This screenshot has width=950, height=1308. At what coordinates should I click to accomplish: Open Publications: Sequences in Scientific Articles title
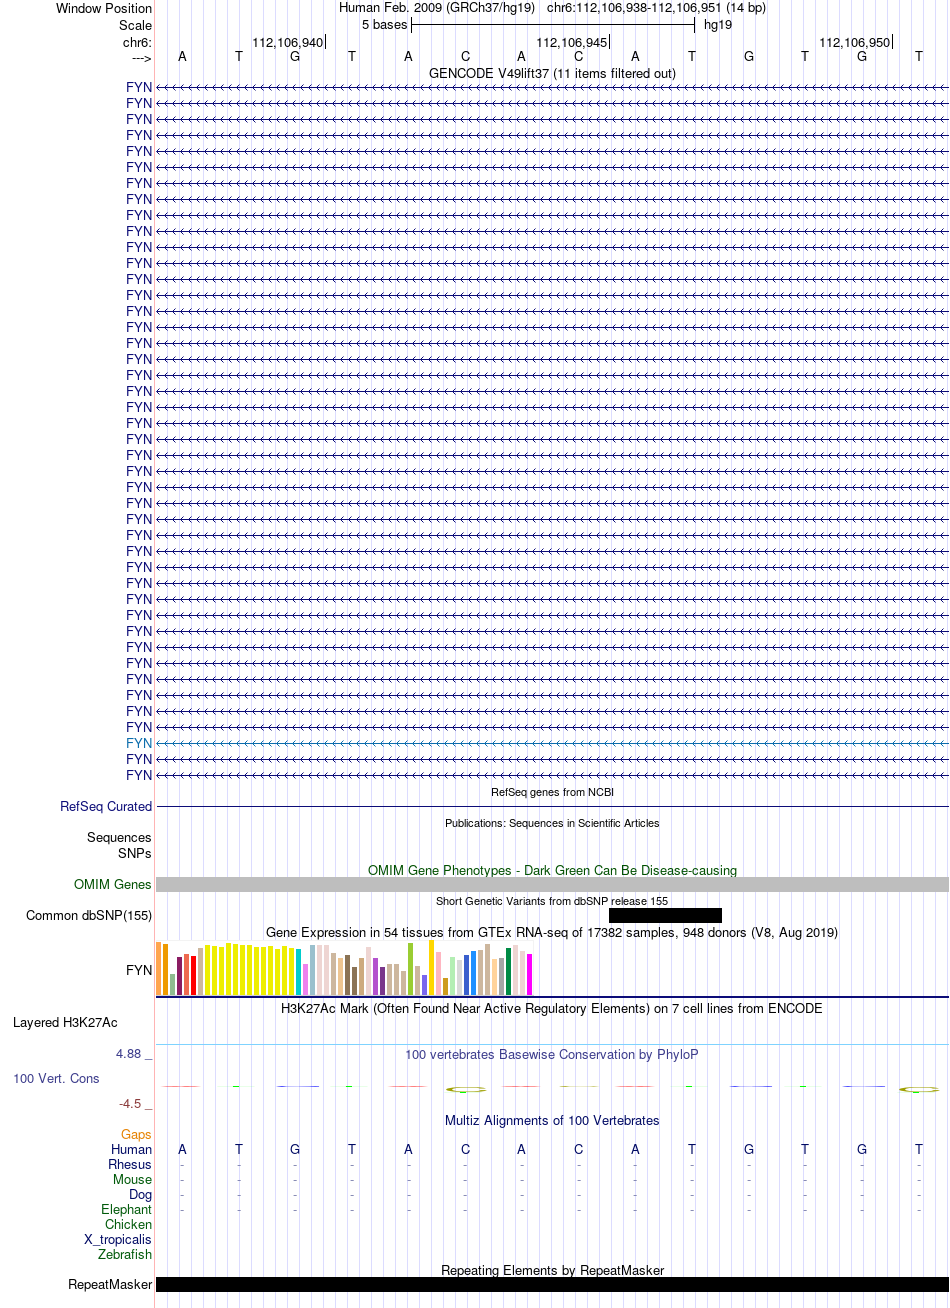point(552,823)
